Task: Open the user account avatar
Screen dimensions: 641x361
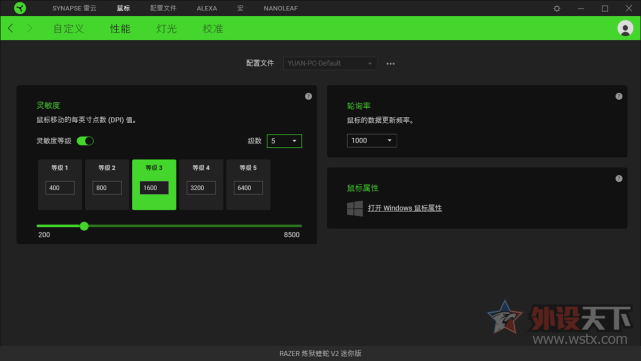Action: click(625, 28)
